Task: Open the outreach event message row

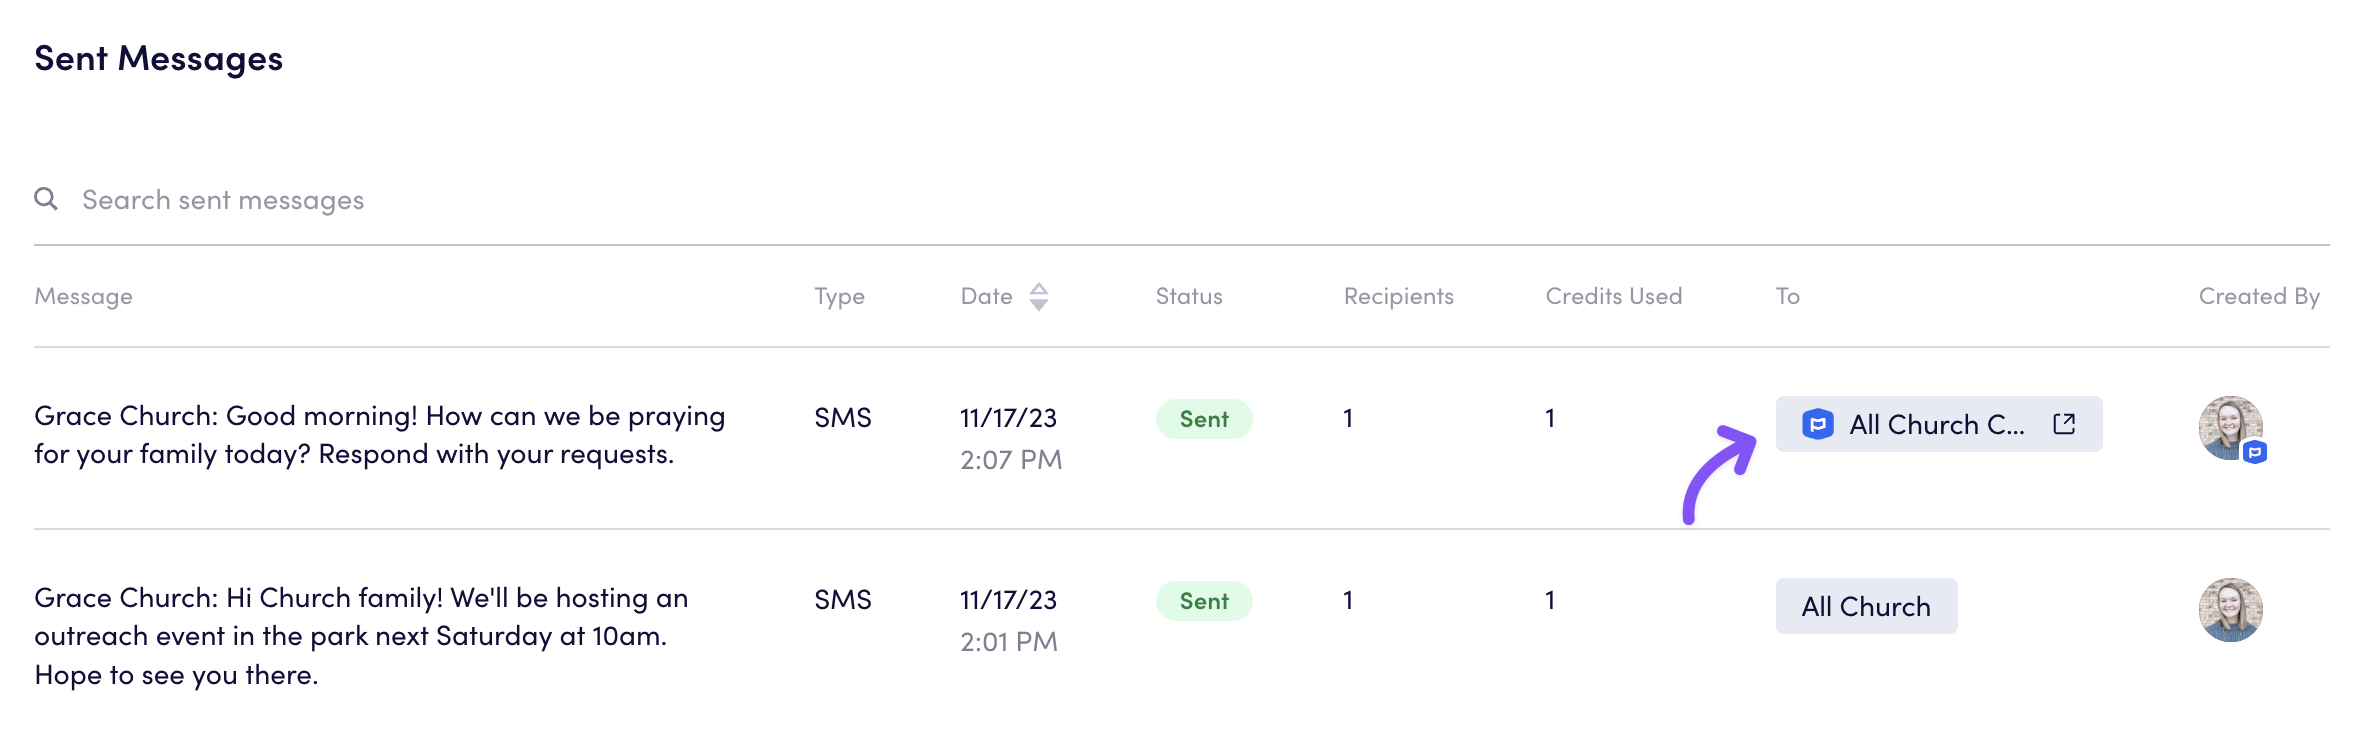Action: [x=361, y=636]
